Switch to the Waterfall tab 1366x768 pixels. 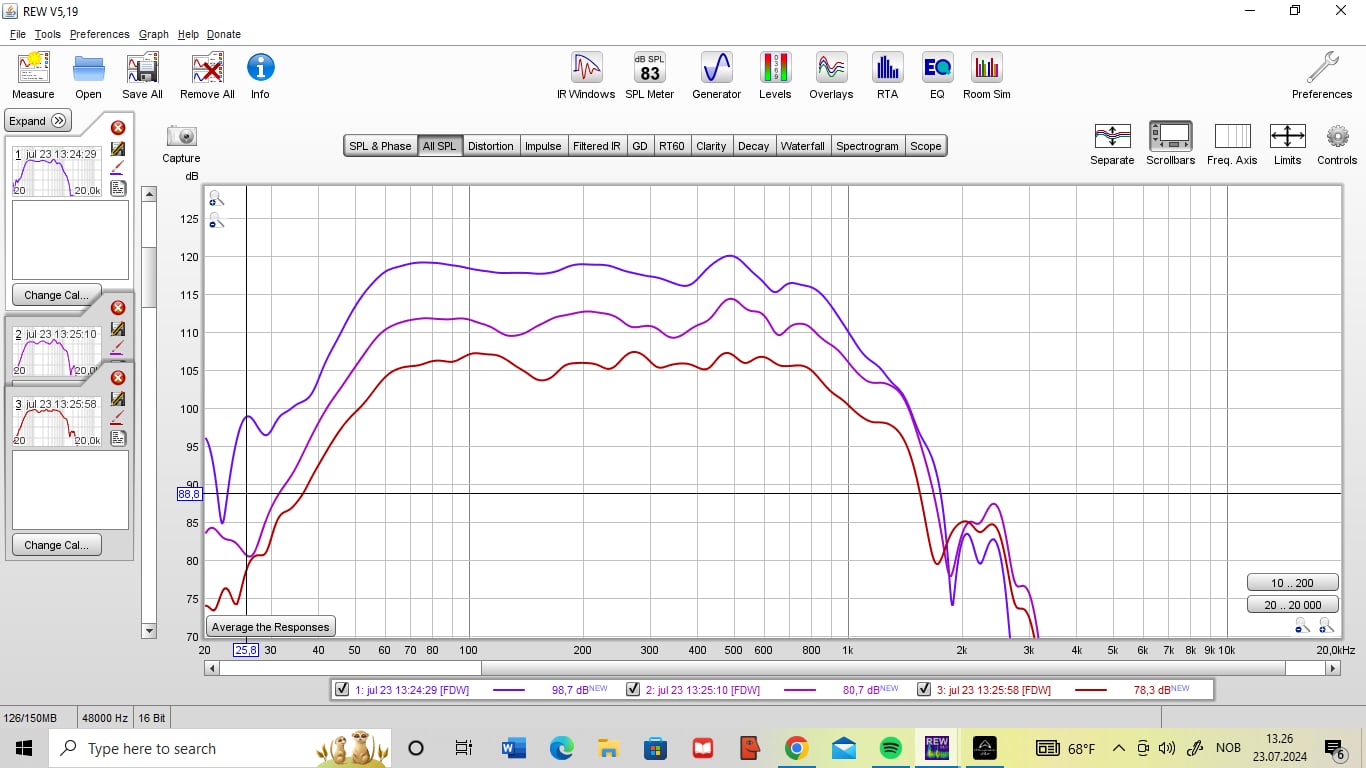[x=802, y=146]
